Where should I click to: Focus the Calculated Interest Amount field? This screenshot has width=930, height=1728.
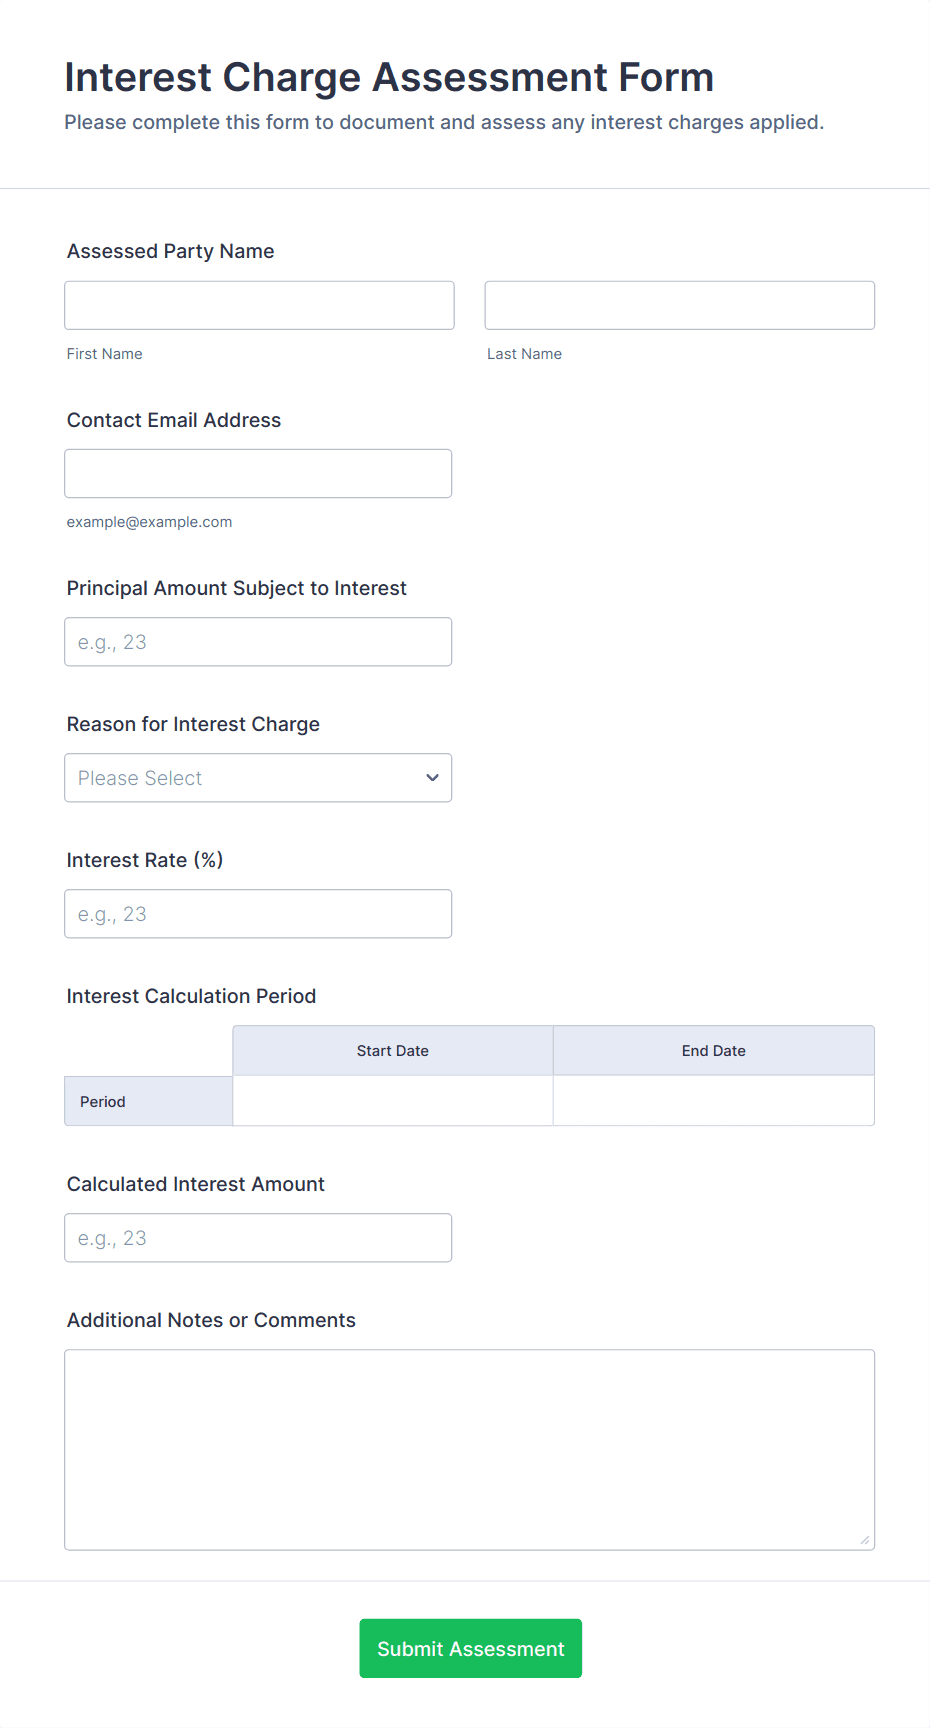[258, 1238]
